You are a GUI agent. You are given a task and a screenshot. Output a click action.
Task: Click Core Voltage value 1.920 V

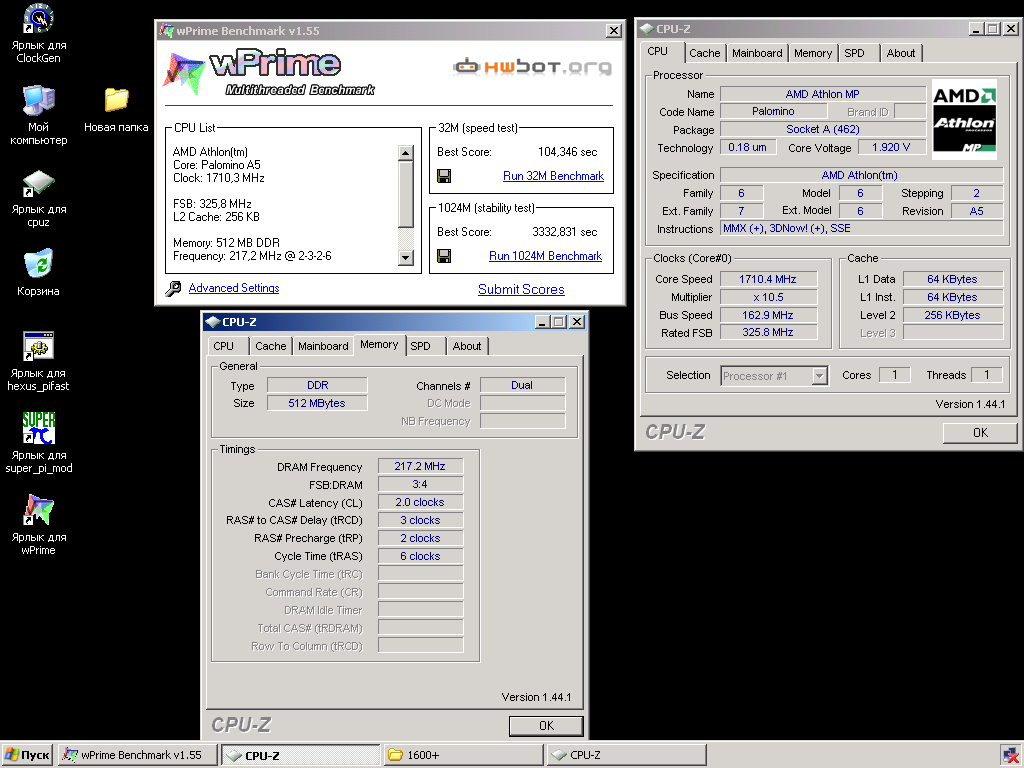(x=891, y=148)
